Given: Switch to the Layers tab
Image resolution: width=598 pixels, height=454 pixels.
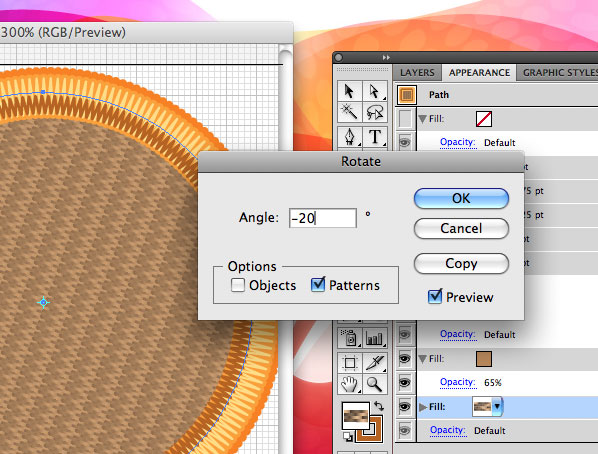Looking at the screenshot, I should 417,72.
